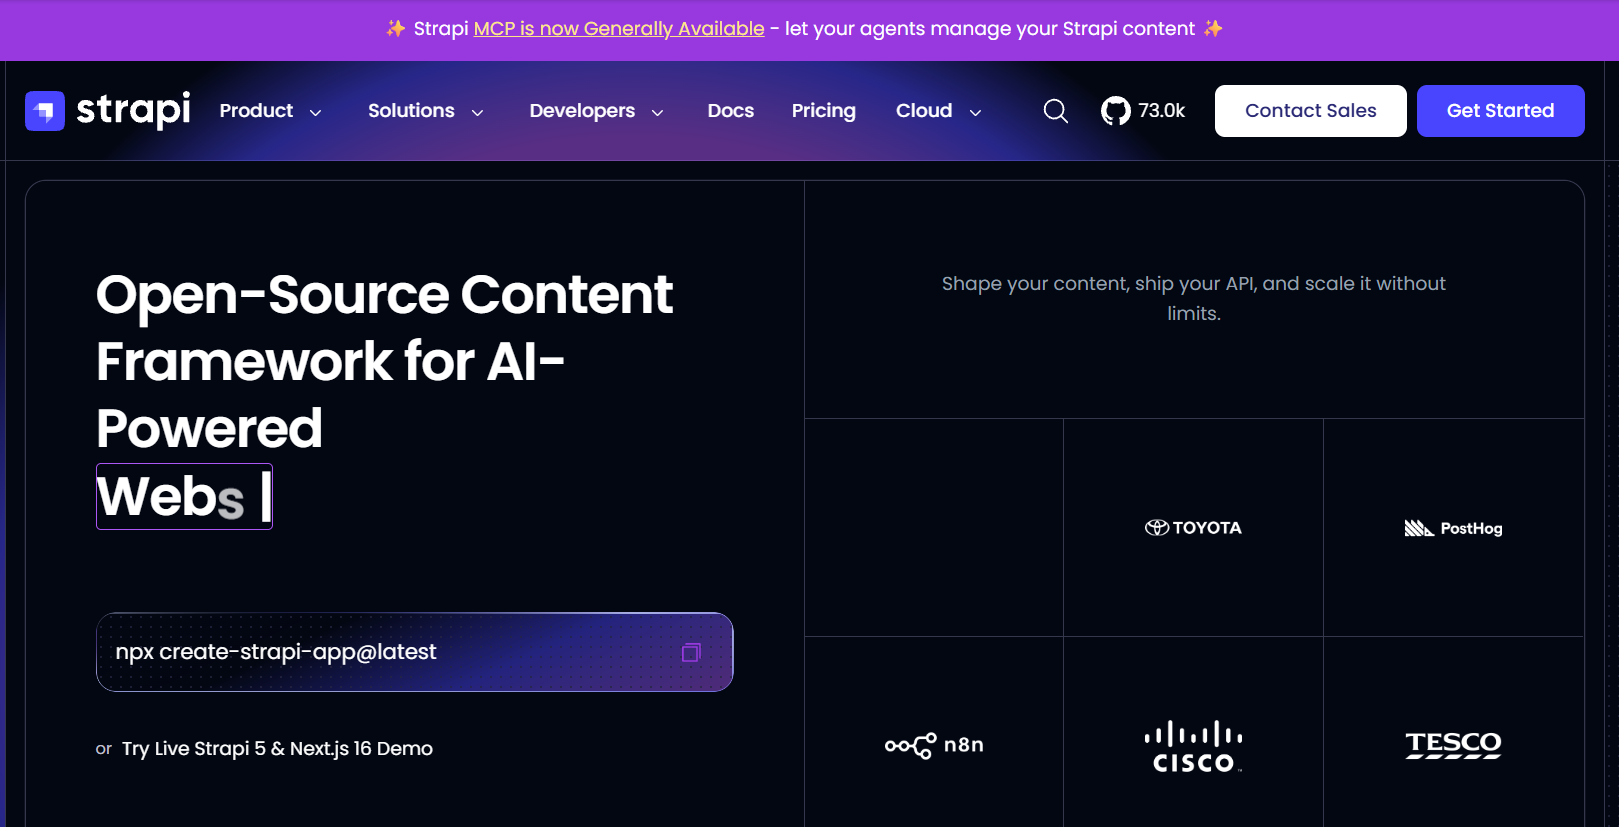Expand the Solutions dropdown menu
This screenshot has width=1619, height=827.
tap(426, 111)
